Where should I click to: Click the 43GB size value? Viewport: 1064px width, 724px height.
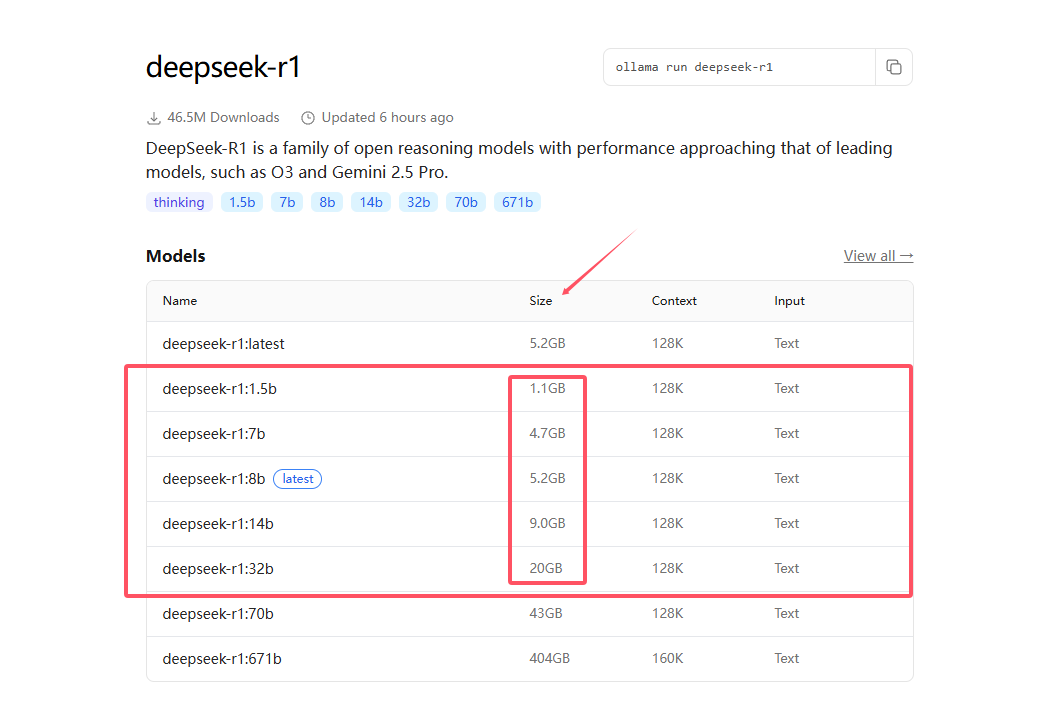click(546, 613)
